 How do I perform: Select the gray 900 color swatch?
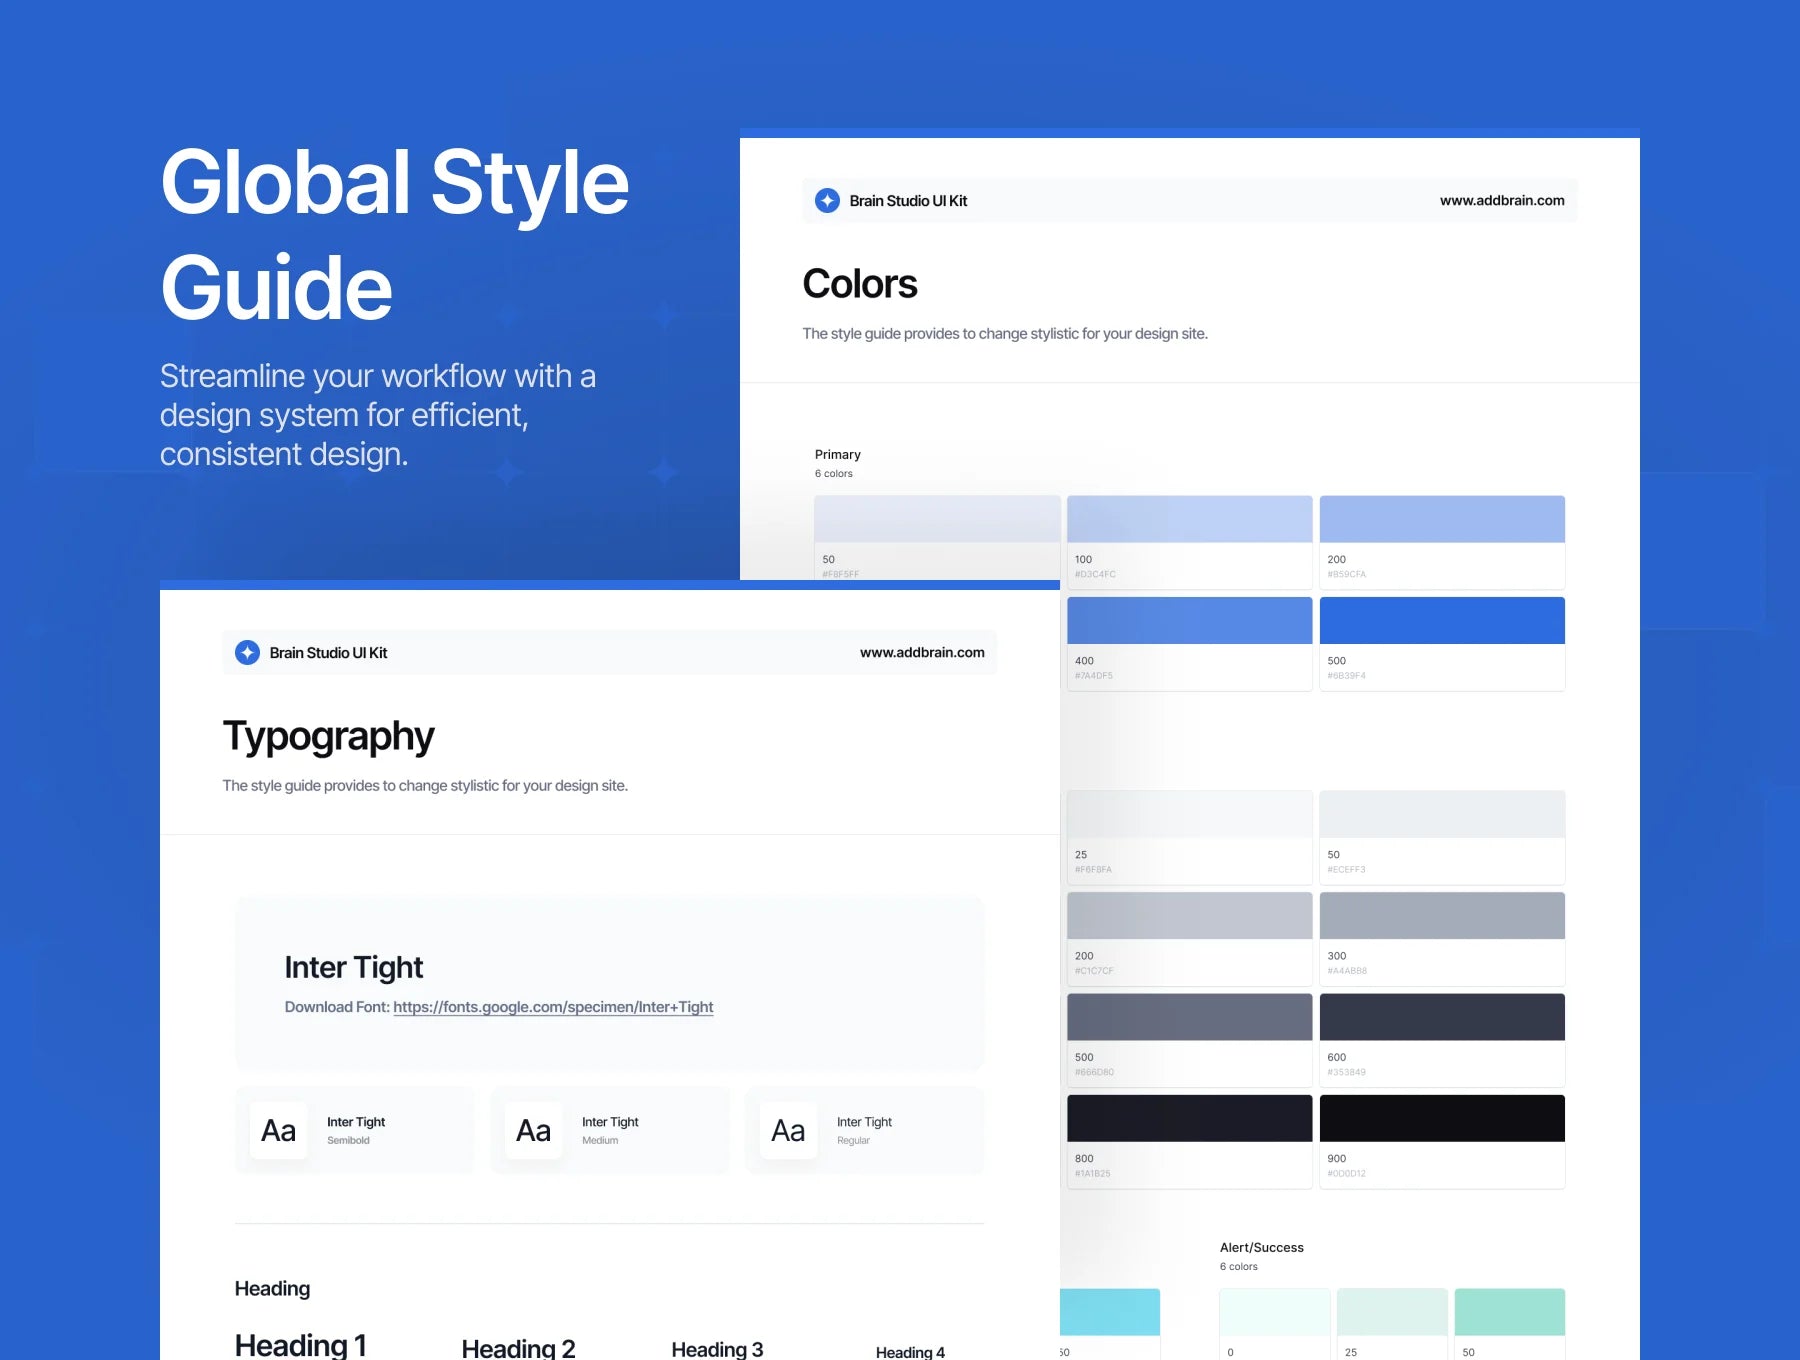point(1442,1117)
